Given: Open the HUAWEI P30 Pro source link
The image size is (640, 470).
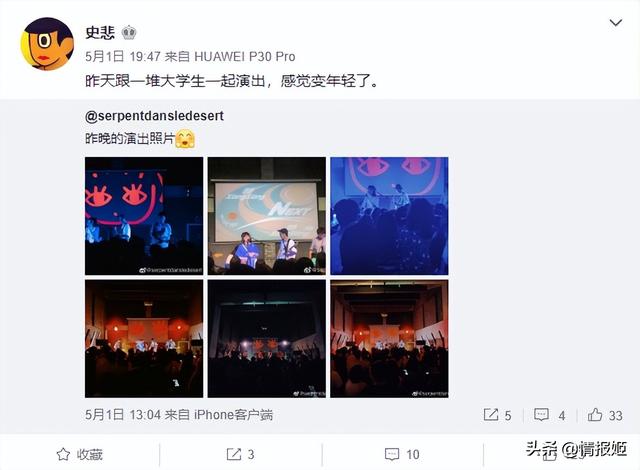Looking at the screenshot, I should pos(244,56).
